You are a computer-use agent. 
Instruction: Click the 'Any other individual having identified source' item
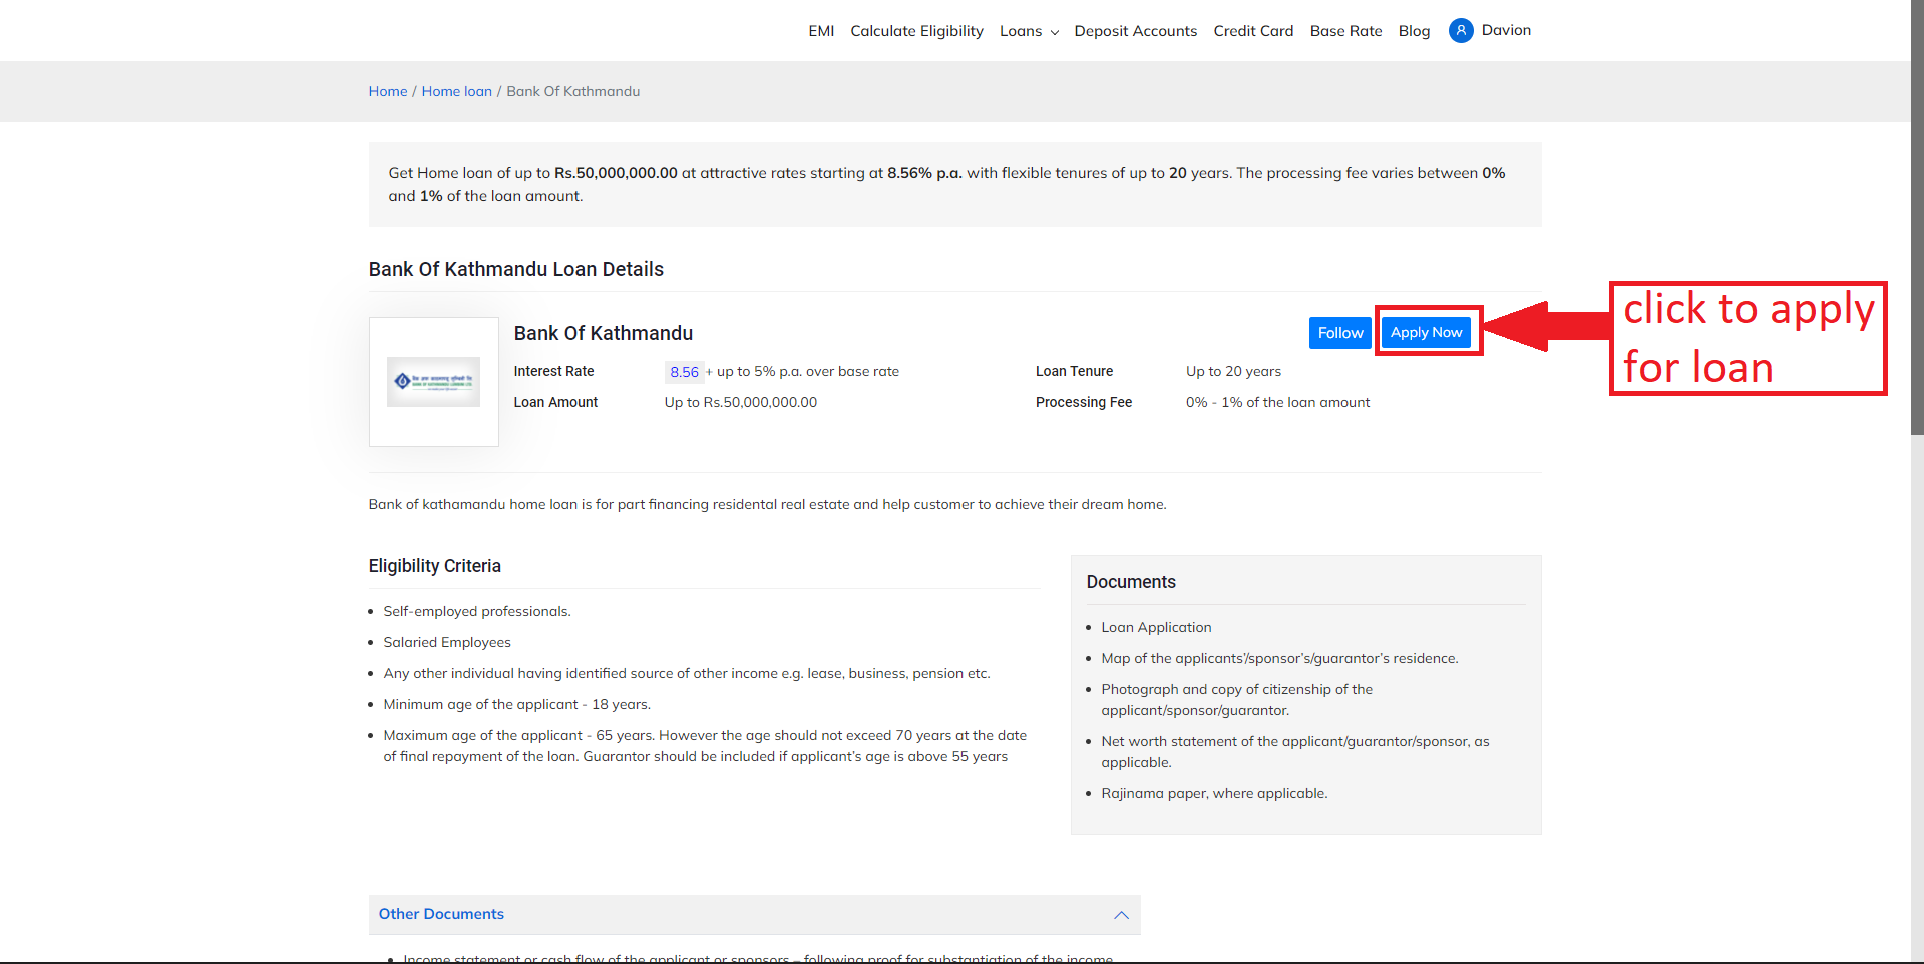[x=687, y=673]
